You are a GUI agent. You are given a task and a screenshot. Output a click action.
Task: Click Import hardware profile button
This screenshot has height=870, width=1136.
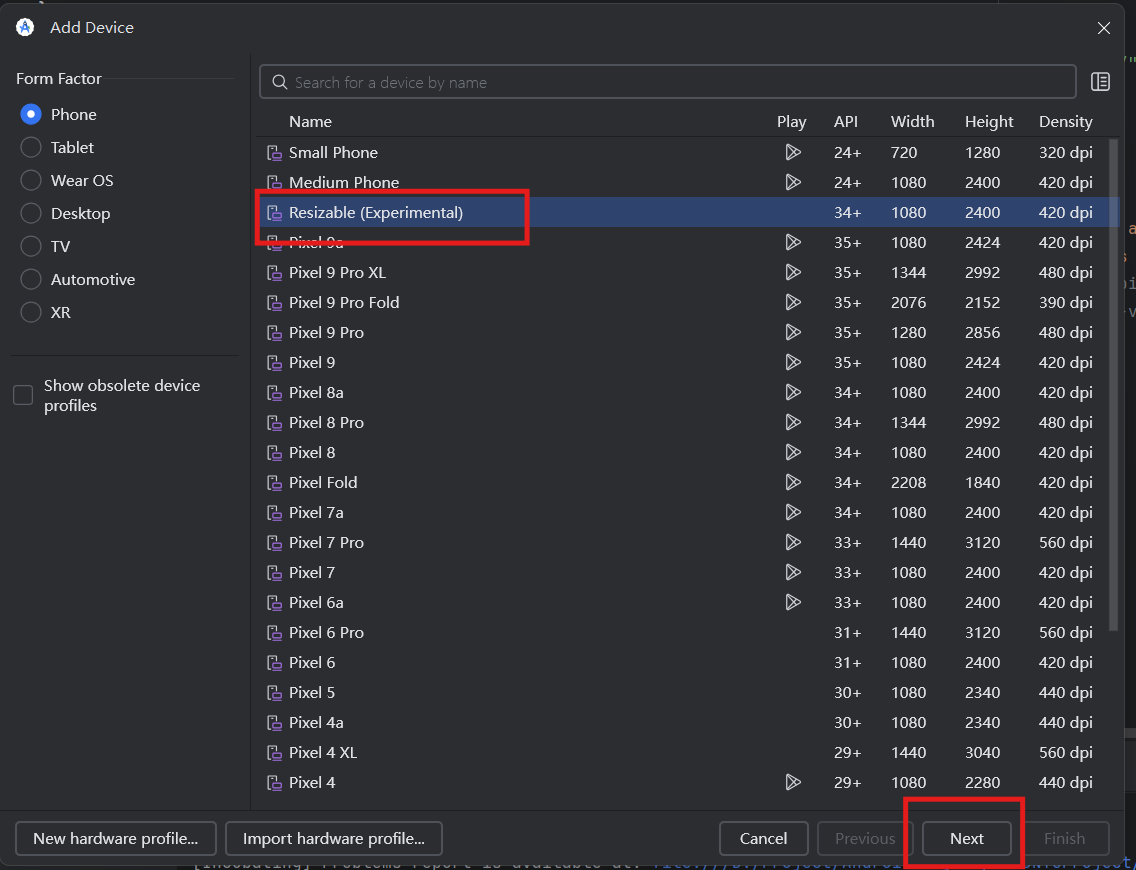click(x=333, y=838)
